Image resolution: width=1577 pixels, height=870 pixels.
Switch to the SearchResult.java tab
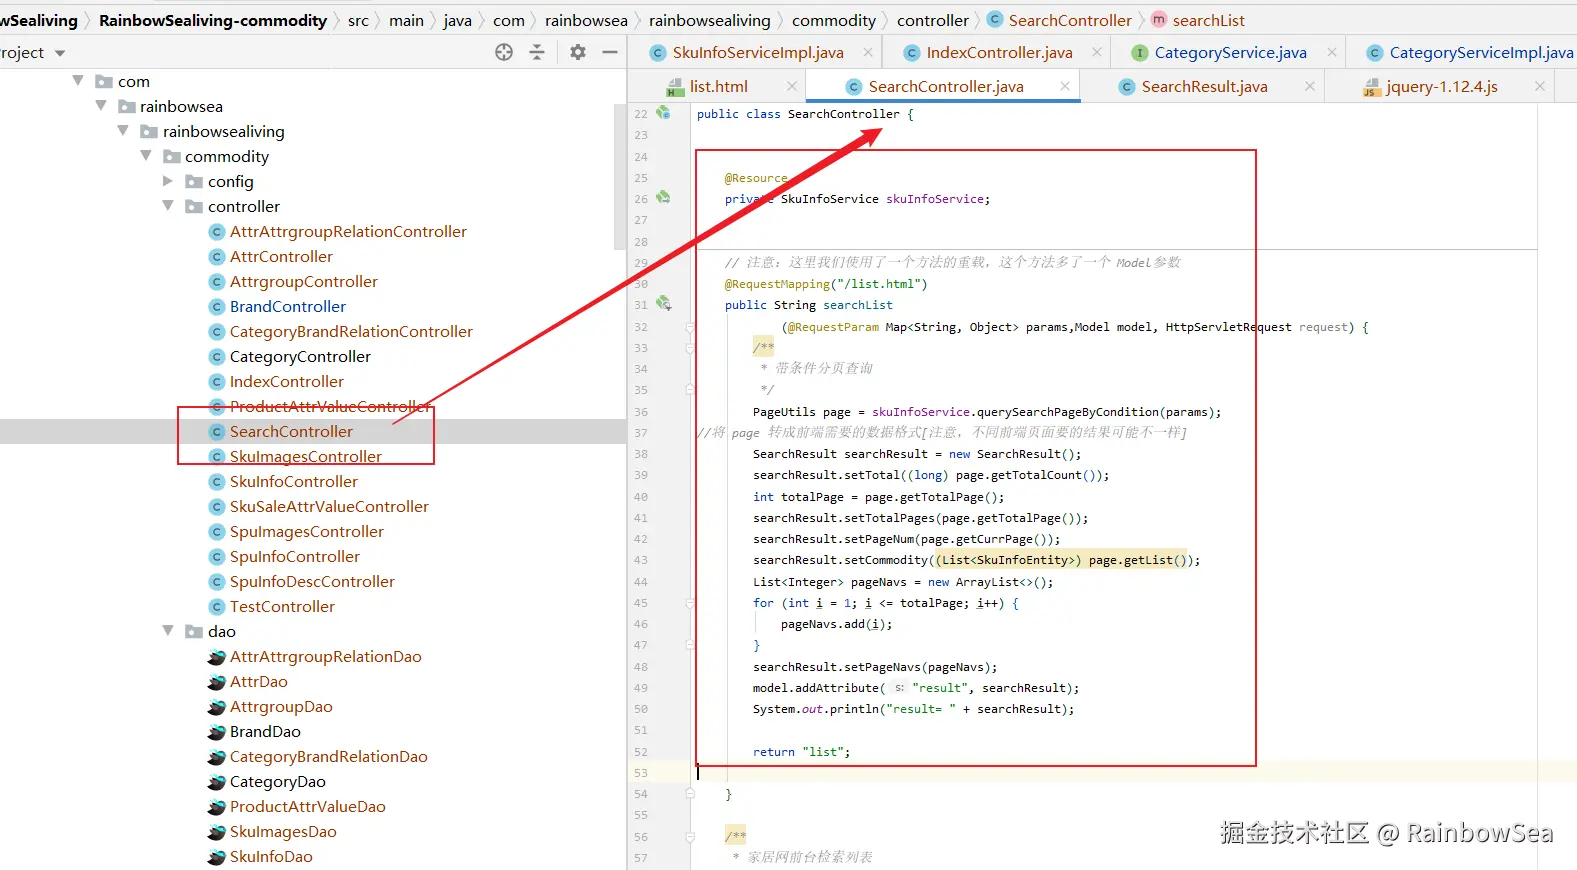tap(1204, 87)
